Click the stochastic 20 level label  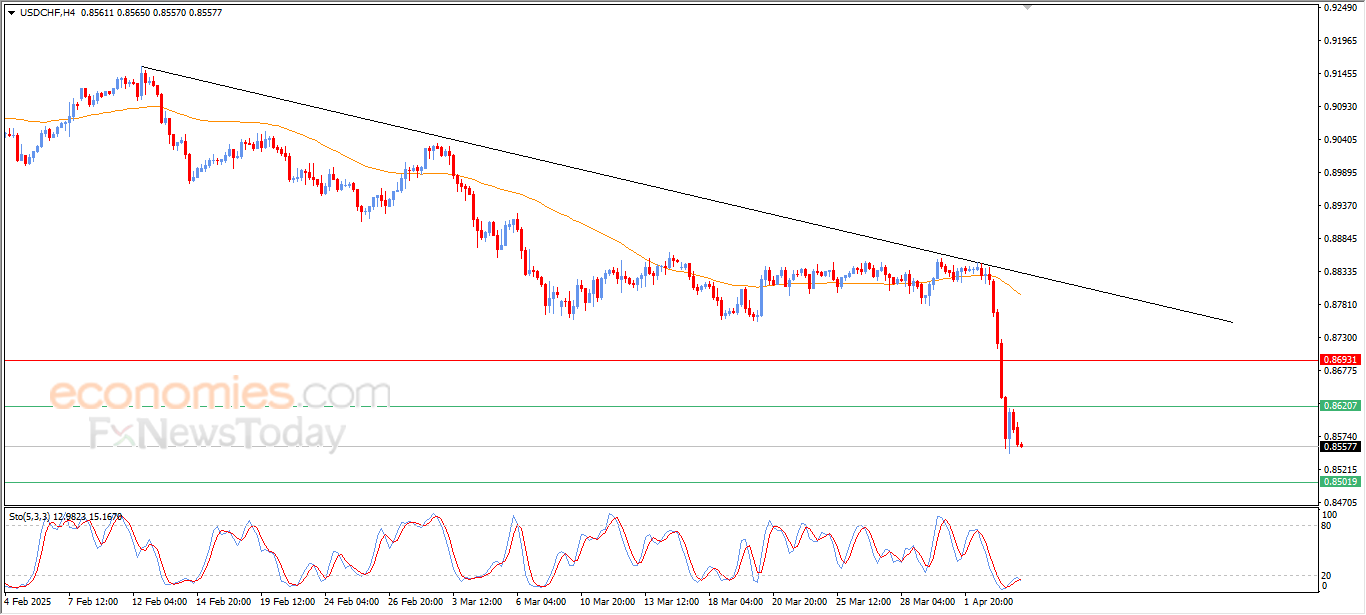tap(1327, 575)
